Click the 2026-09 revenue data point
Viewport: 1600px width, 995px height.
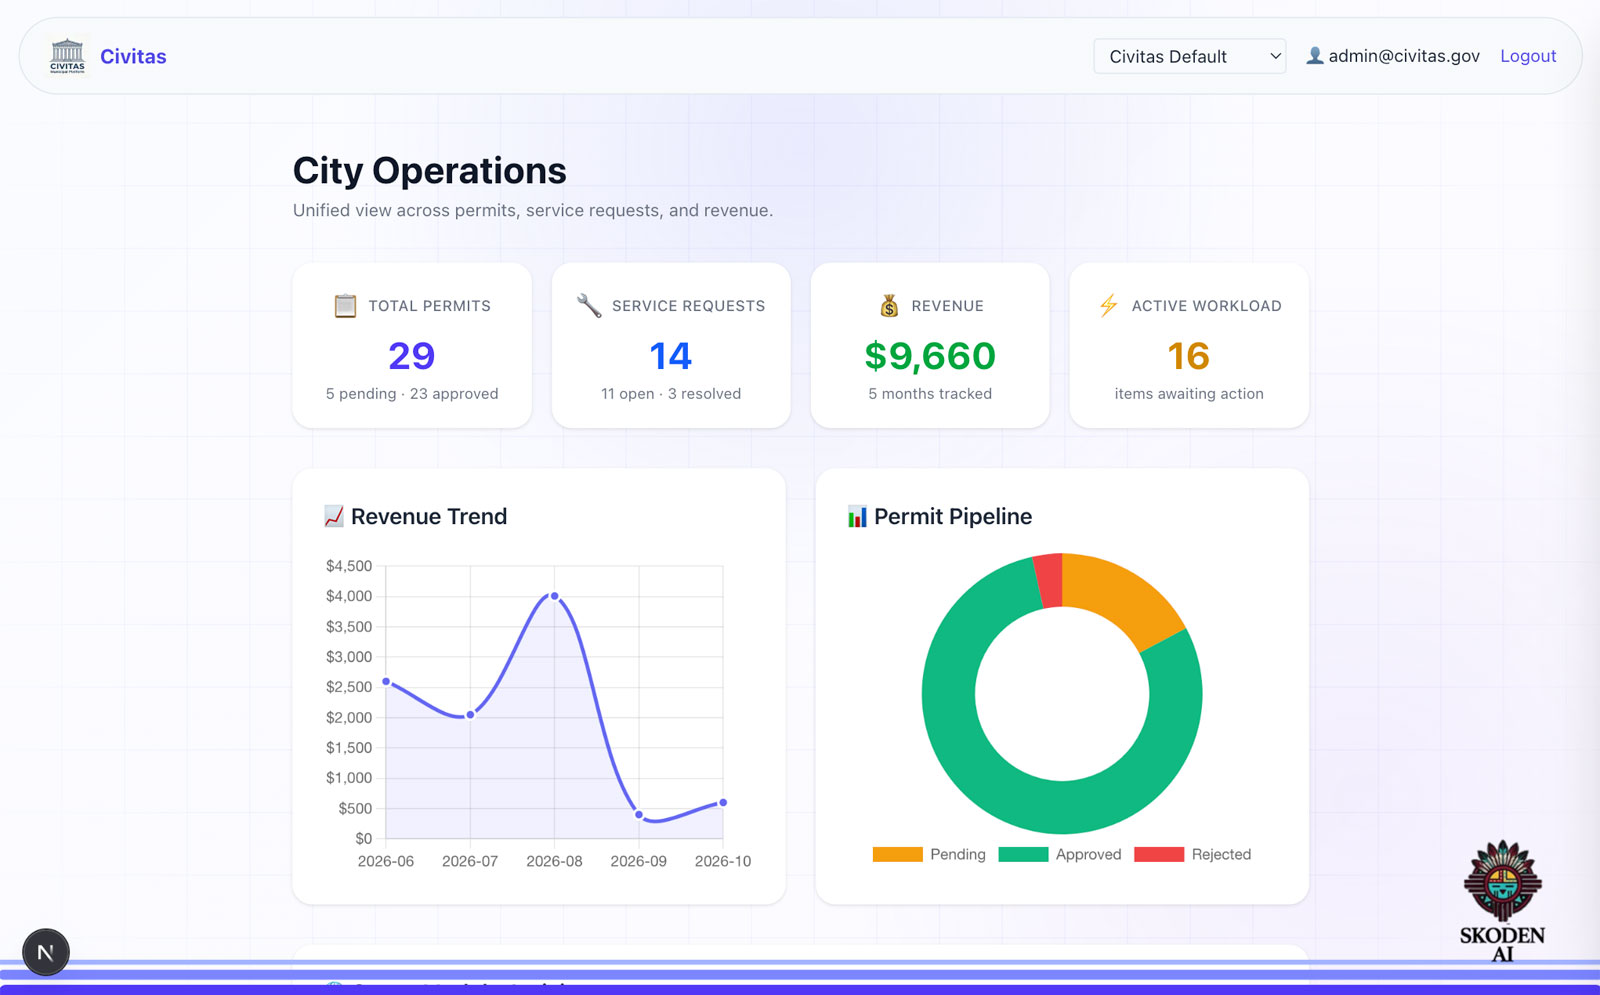(639, 815)
